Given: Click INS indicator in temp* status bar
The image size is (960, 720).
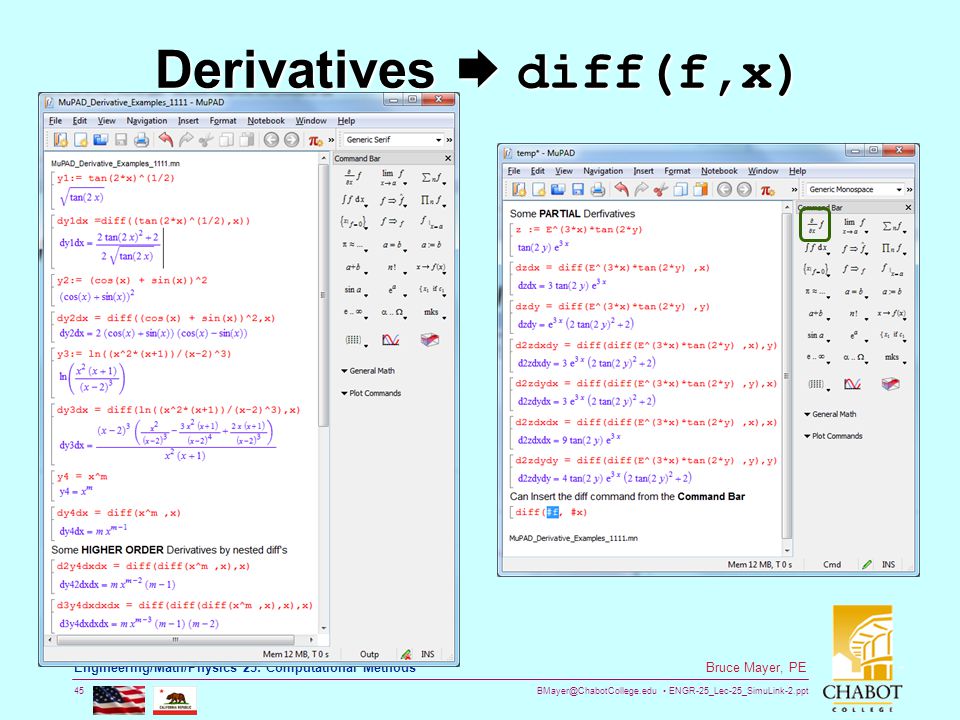Looking at the screenshot, I should point(888,564).
